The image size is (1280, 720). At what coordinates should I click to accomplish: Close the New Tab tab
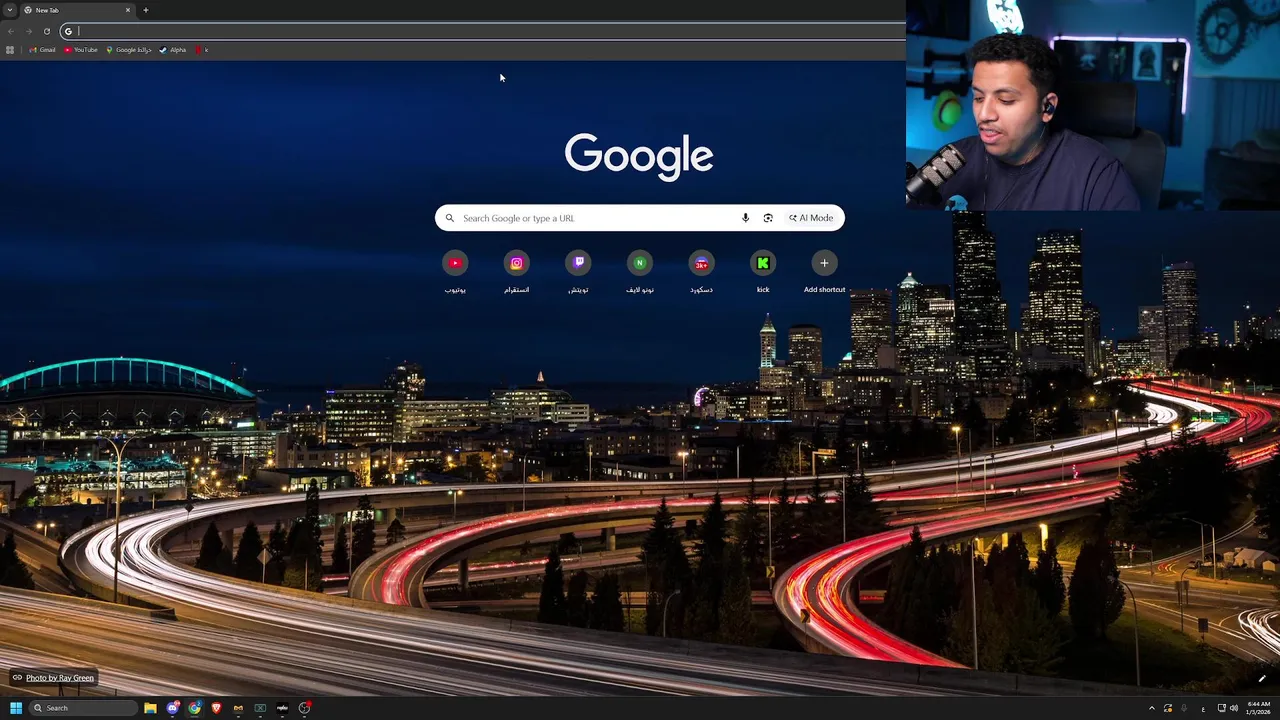pos(128,10)
